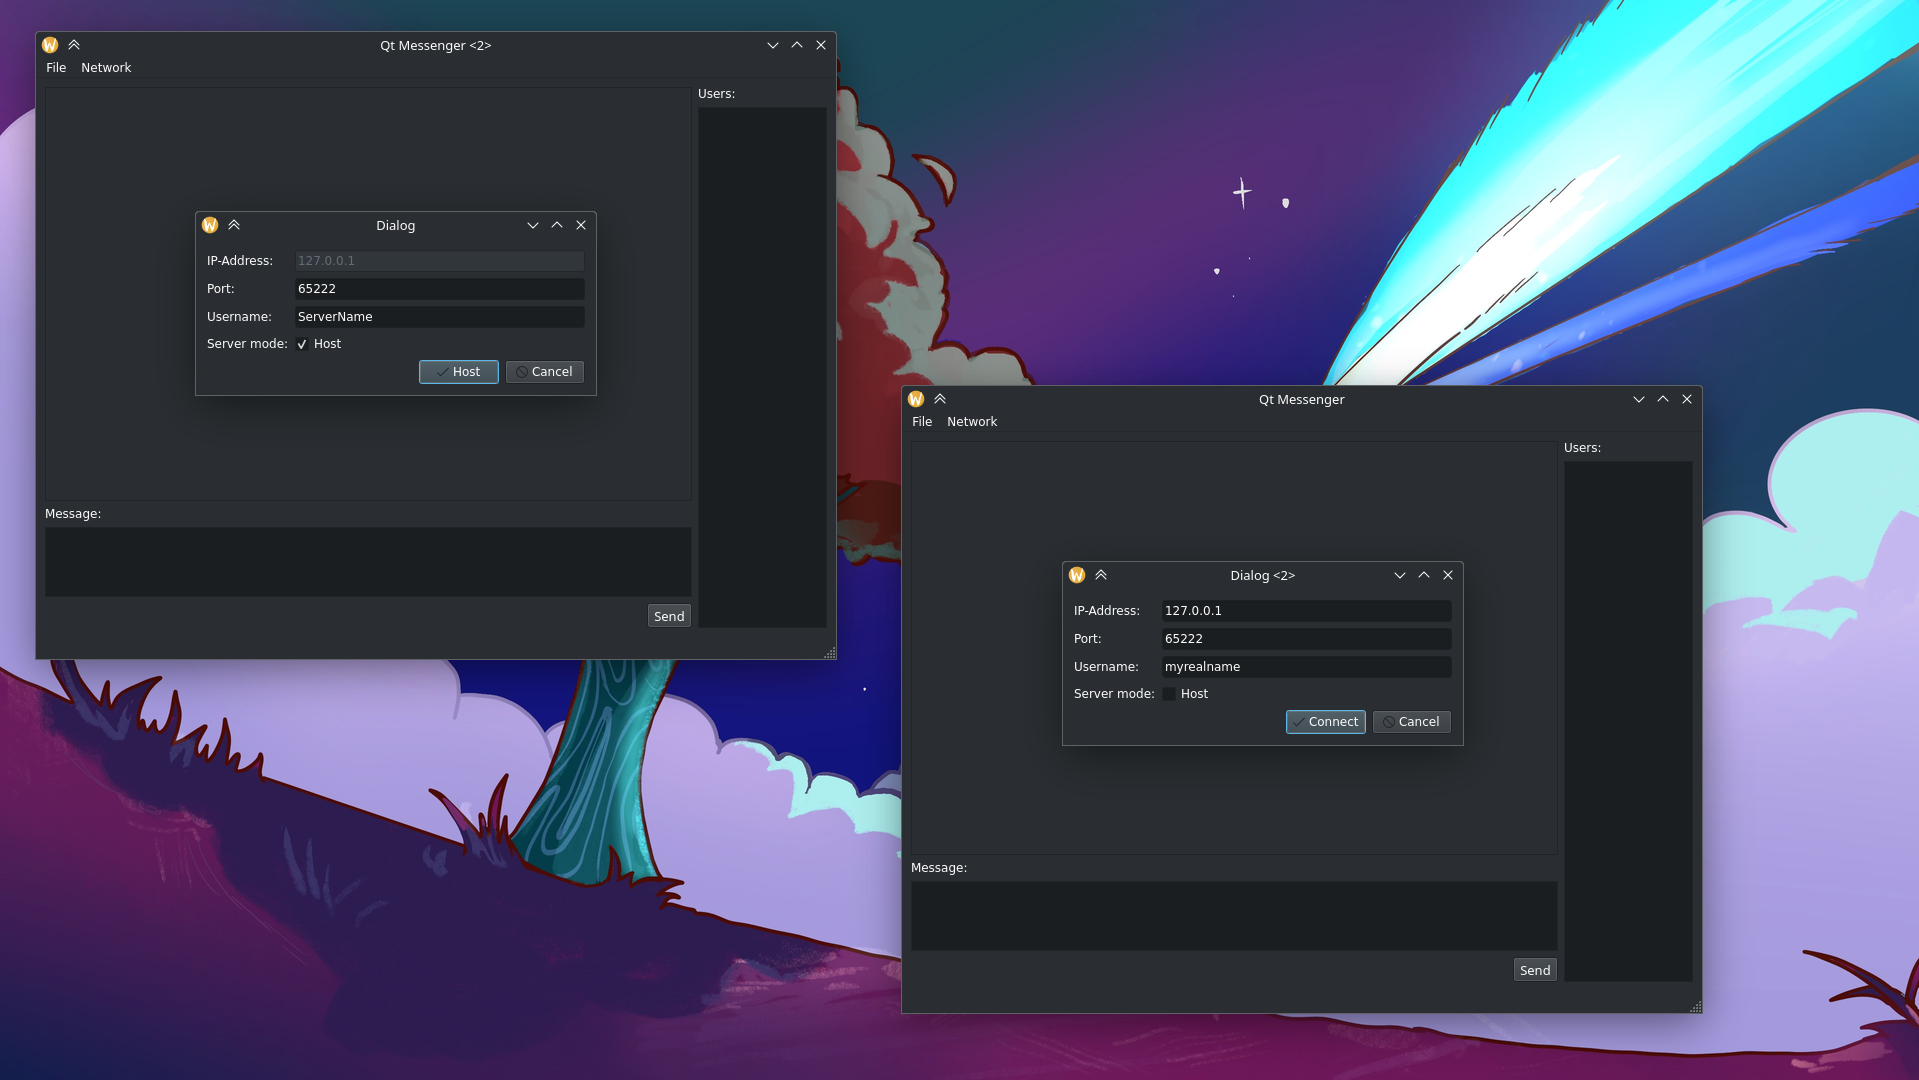The height and width of the screenshot is (1080, 1919).
Task: Click the app icon in Qt Messenger <2> title bar
Action: click(50, 45)
